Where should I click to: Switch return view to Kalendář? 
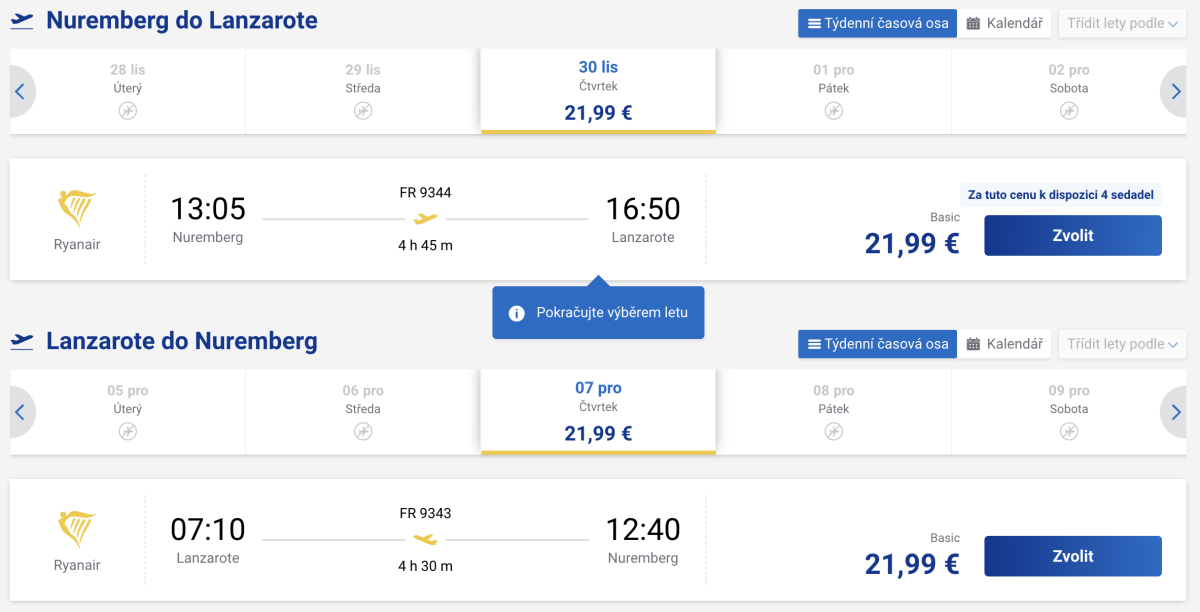tap(1005, 344)
